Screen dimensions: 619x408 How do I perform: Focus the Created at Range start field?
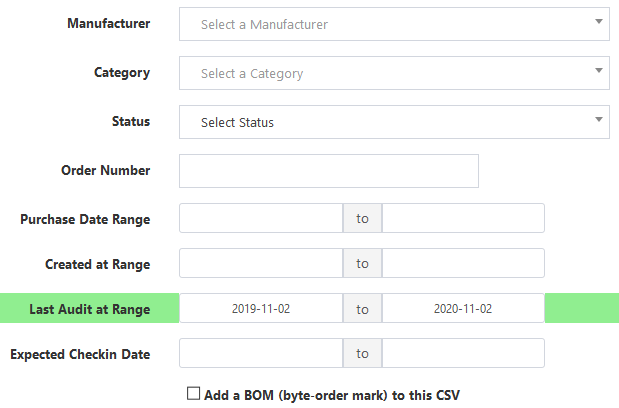[x=261, y=263]
